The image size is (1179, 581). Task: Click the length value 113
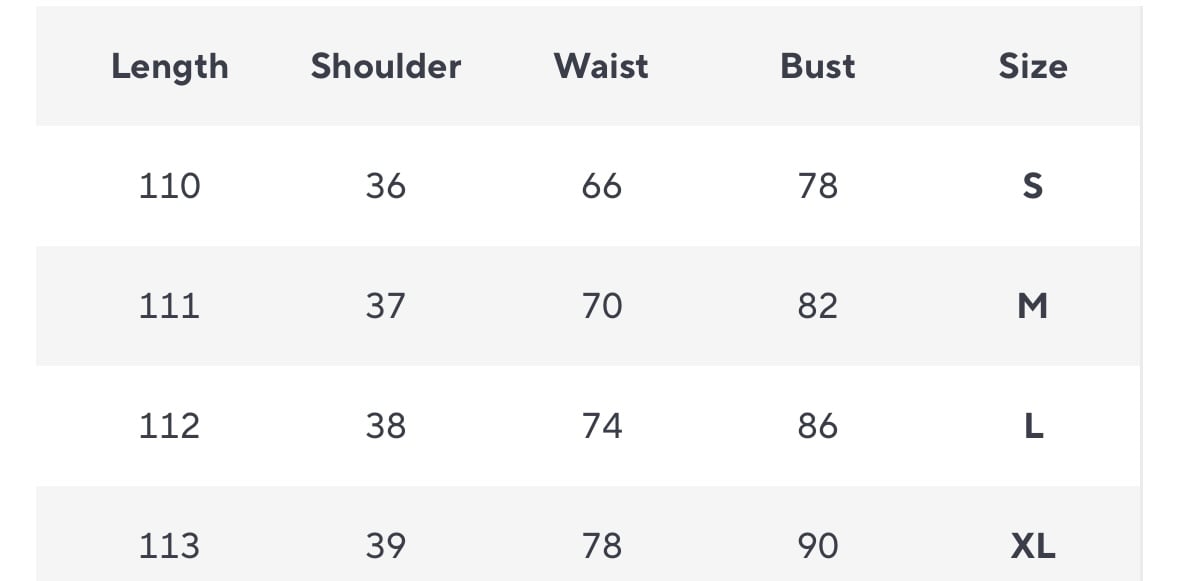(169, 546)
